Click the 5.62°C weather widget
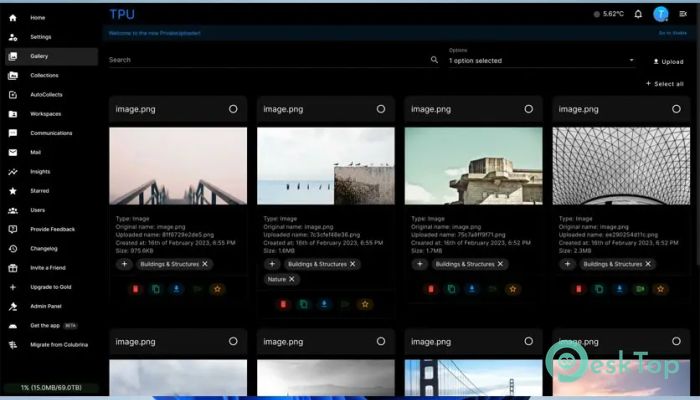The image size is (700, 400). point(608,14)
